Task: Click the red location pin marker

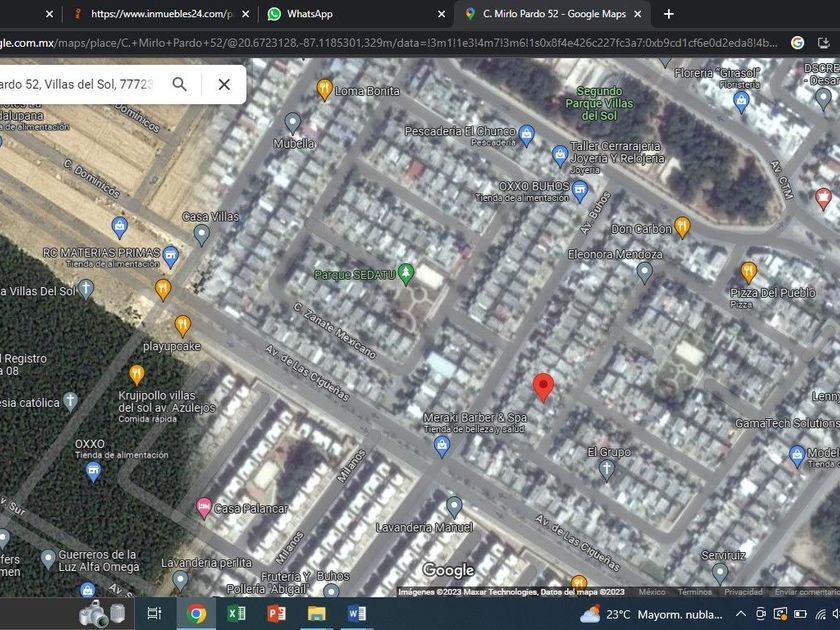Action: tap(543, 387)
